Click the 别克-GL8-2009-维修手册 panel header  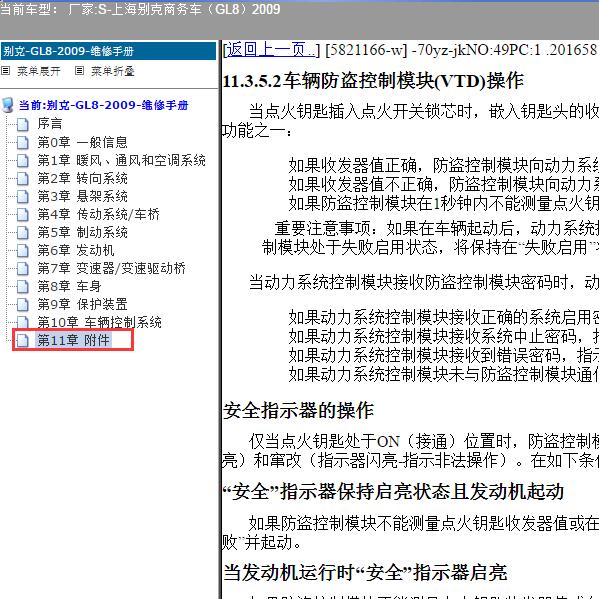[x=108, y=51]
